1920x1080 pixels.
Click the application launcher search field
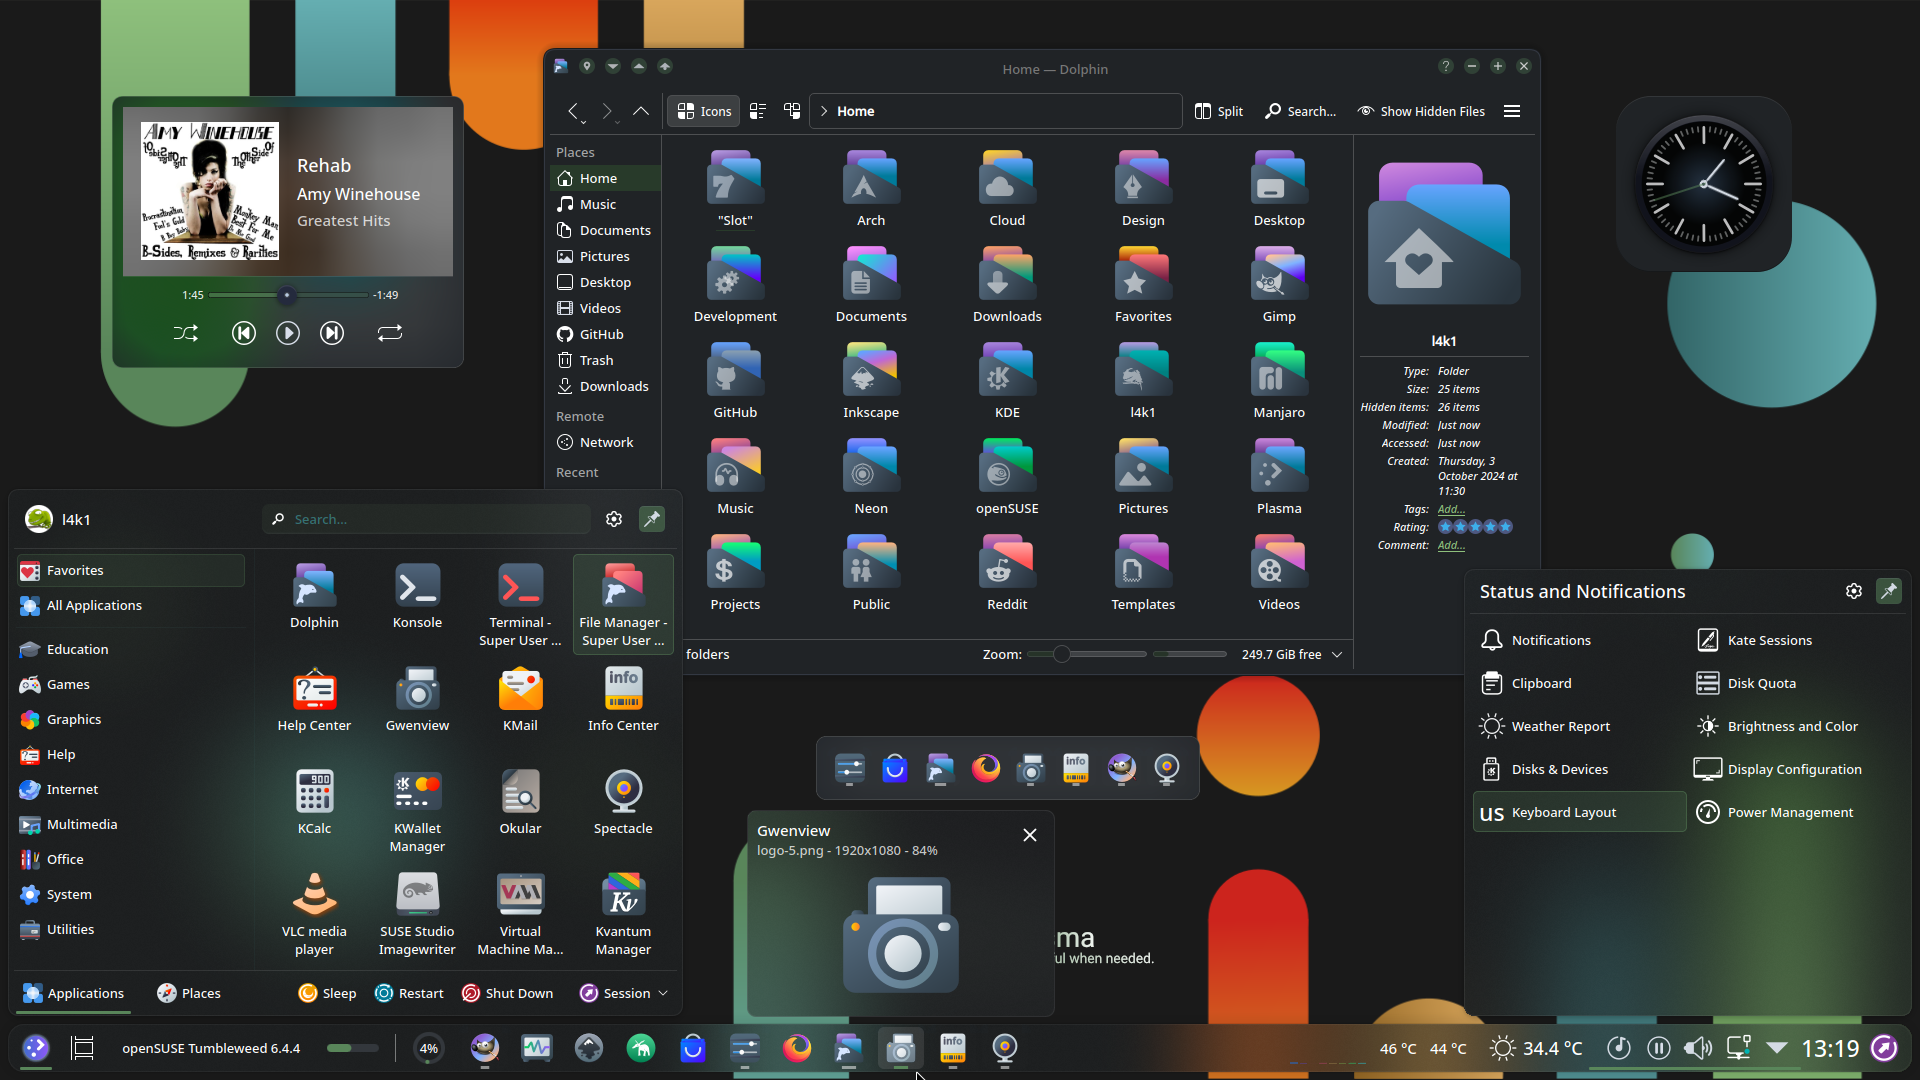[x=427, y=519]
